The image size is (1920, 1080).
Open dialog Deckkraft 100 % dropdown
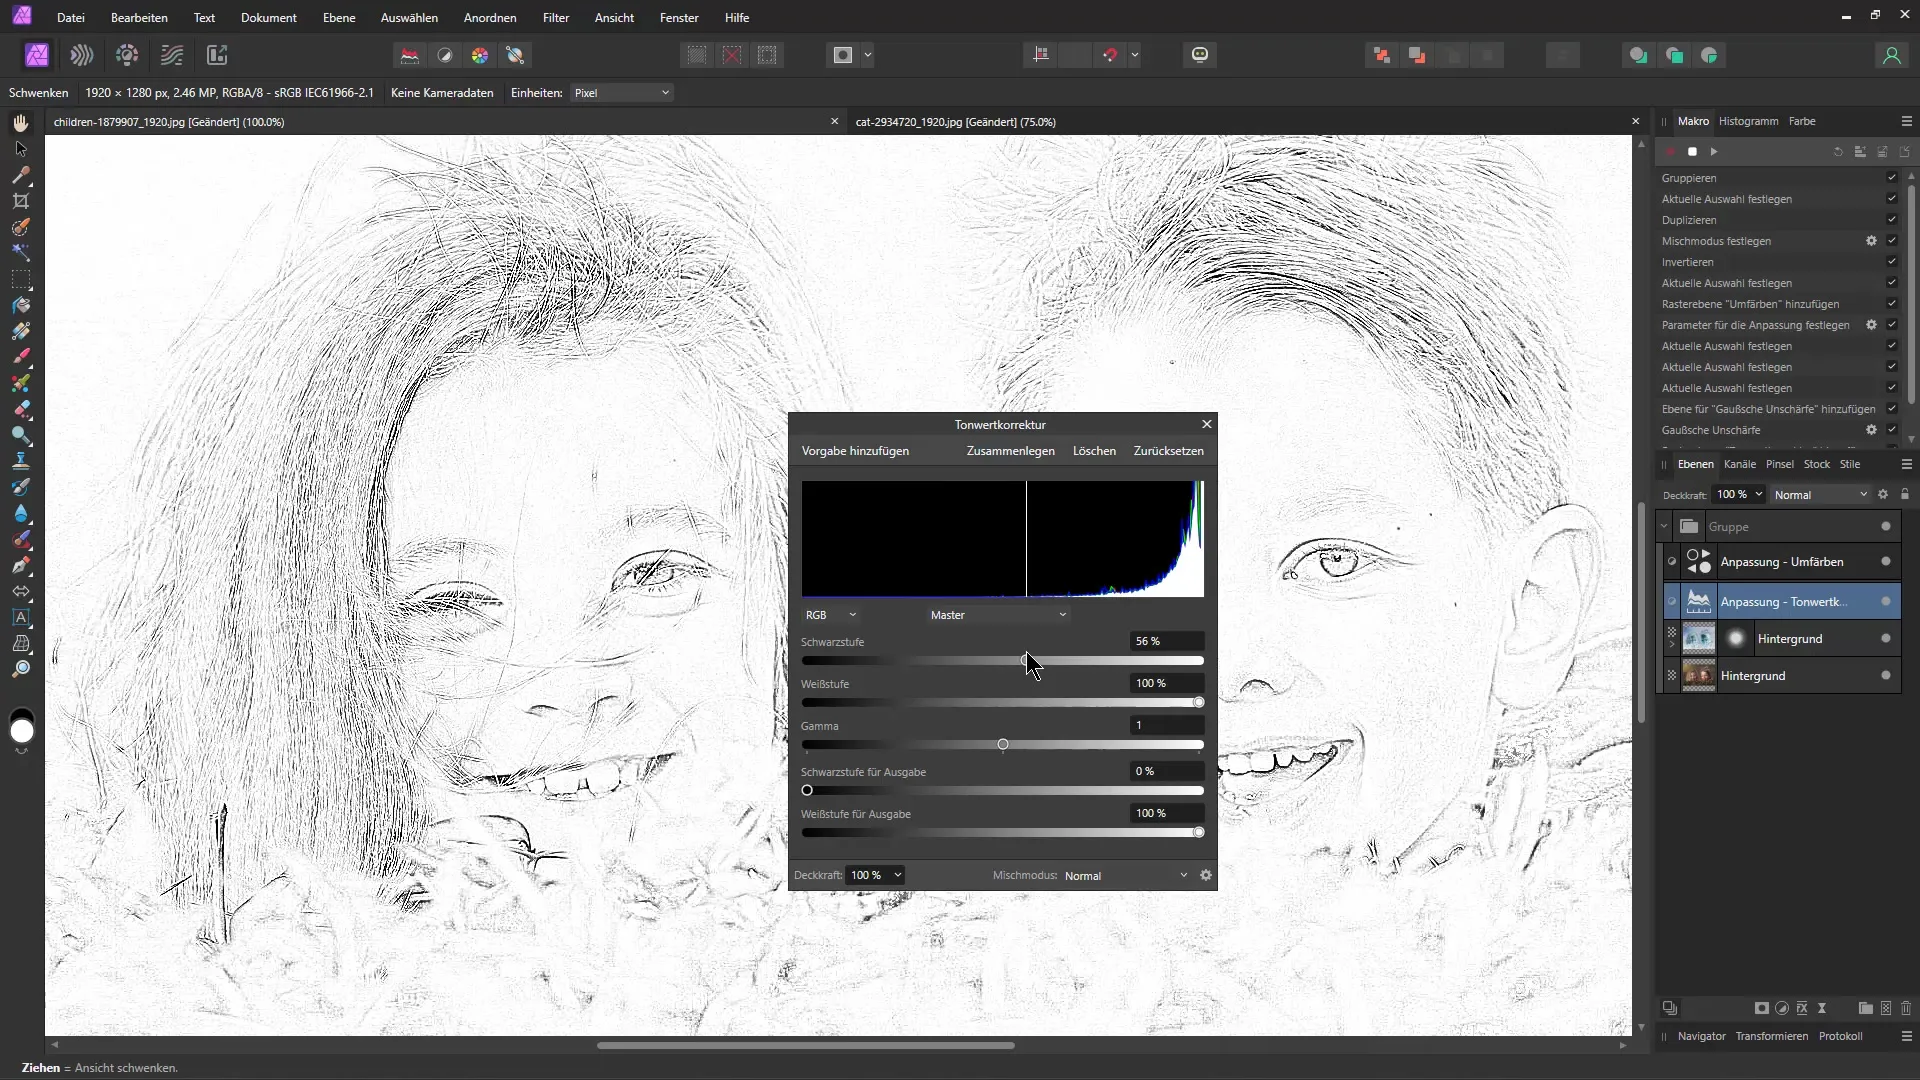point(876,875)
